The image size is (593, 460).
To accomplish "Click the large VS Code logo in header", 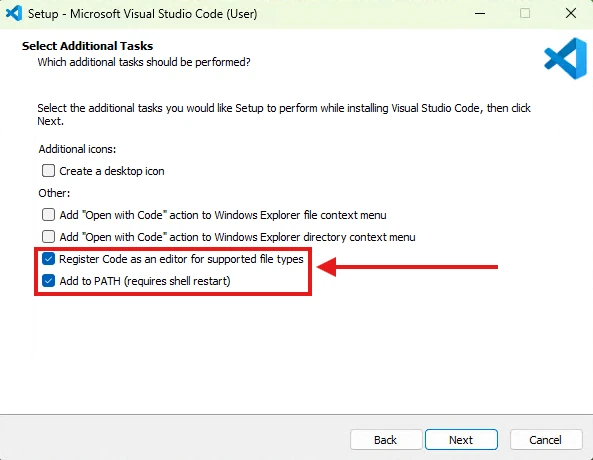I will 566,59.
